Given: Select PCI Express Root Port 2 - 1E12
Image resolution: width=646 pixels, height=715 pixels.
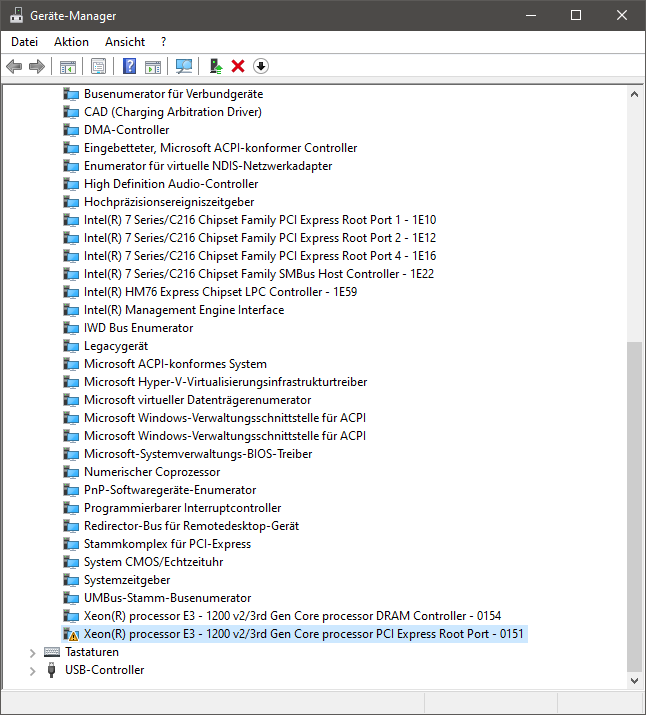Looking at the screenshot, I should tap(260, 238).
